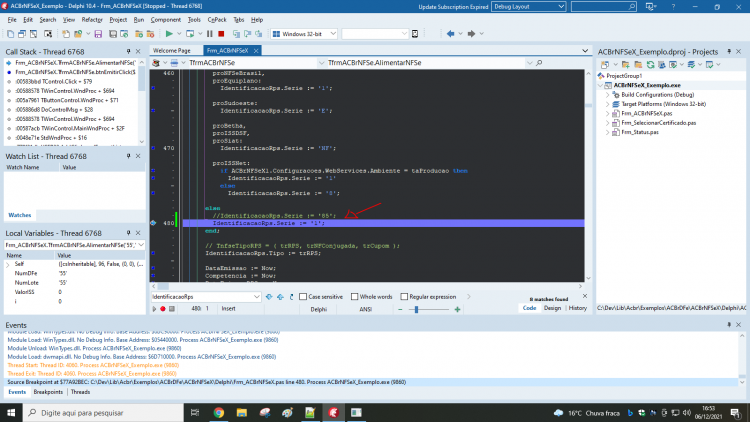
Task: Click the forward navigation arrow icon
Action: (x=471, y=34)
